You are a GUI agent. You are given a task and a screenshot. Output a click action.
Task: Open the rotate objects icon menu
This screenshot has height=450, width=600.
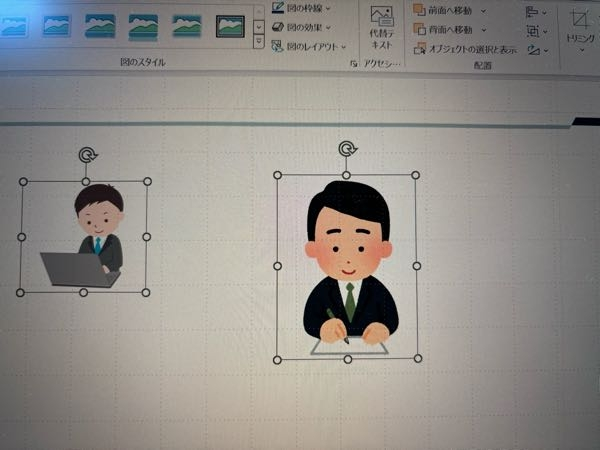tap(538, 50)
